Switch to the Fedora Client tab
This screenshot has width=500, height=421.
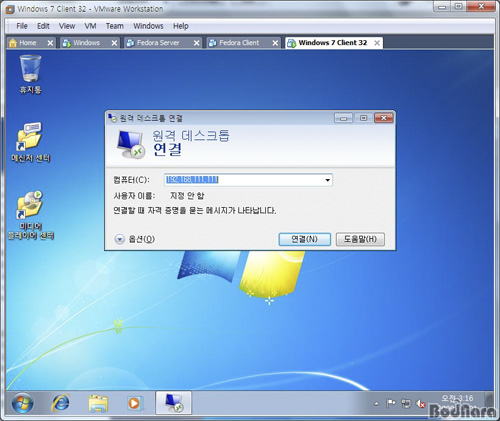point(239,43)
